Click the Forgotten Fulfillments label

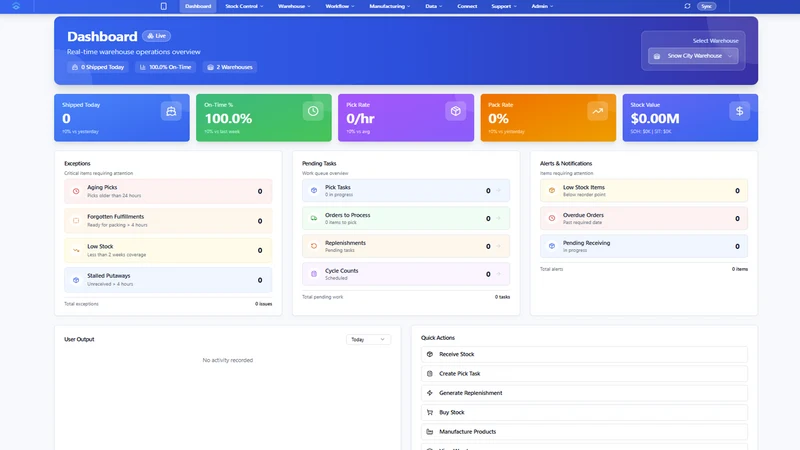click(115, 216)
